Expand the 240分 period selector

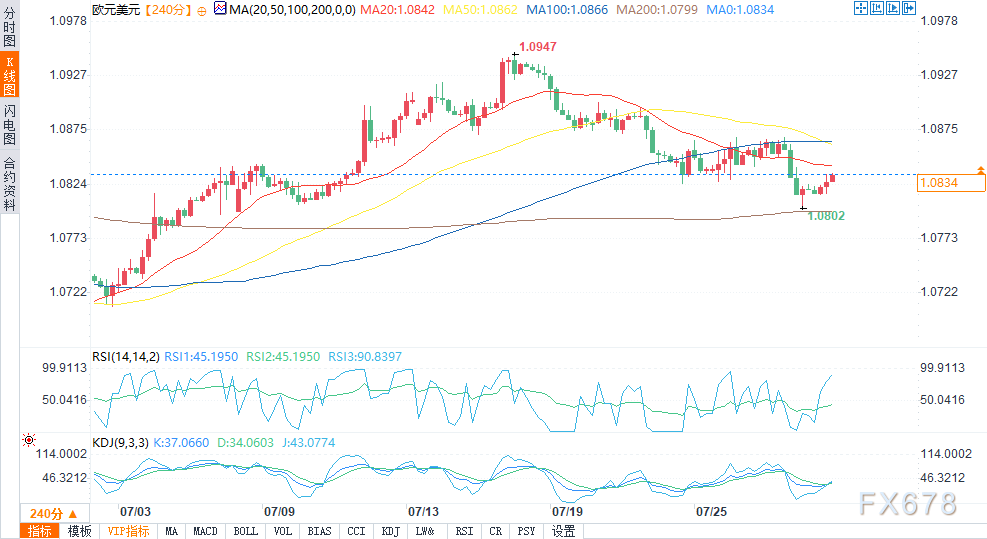(54, 513)
